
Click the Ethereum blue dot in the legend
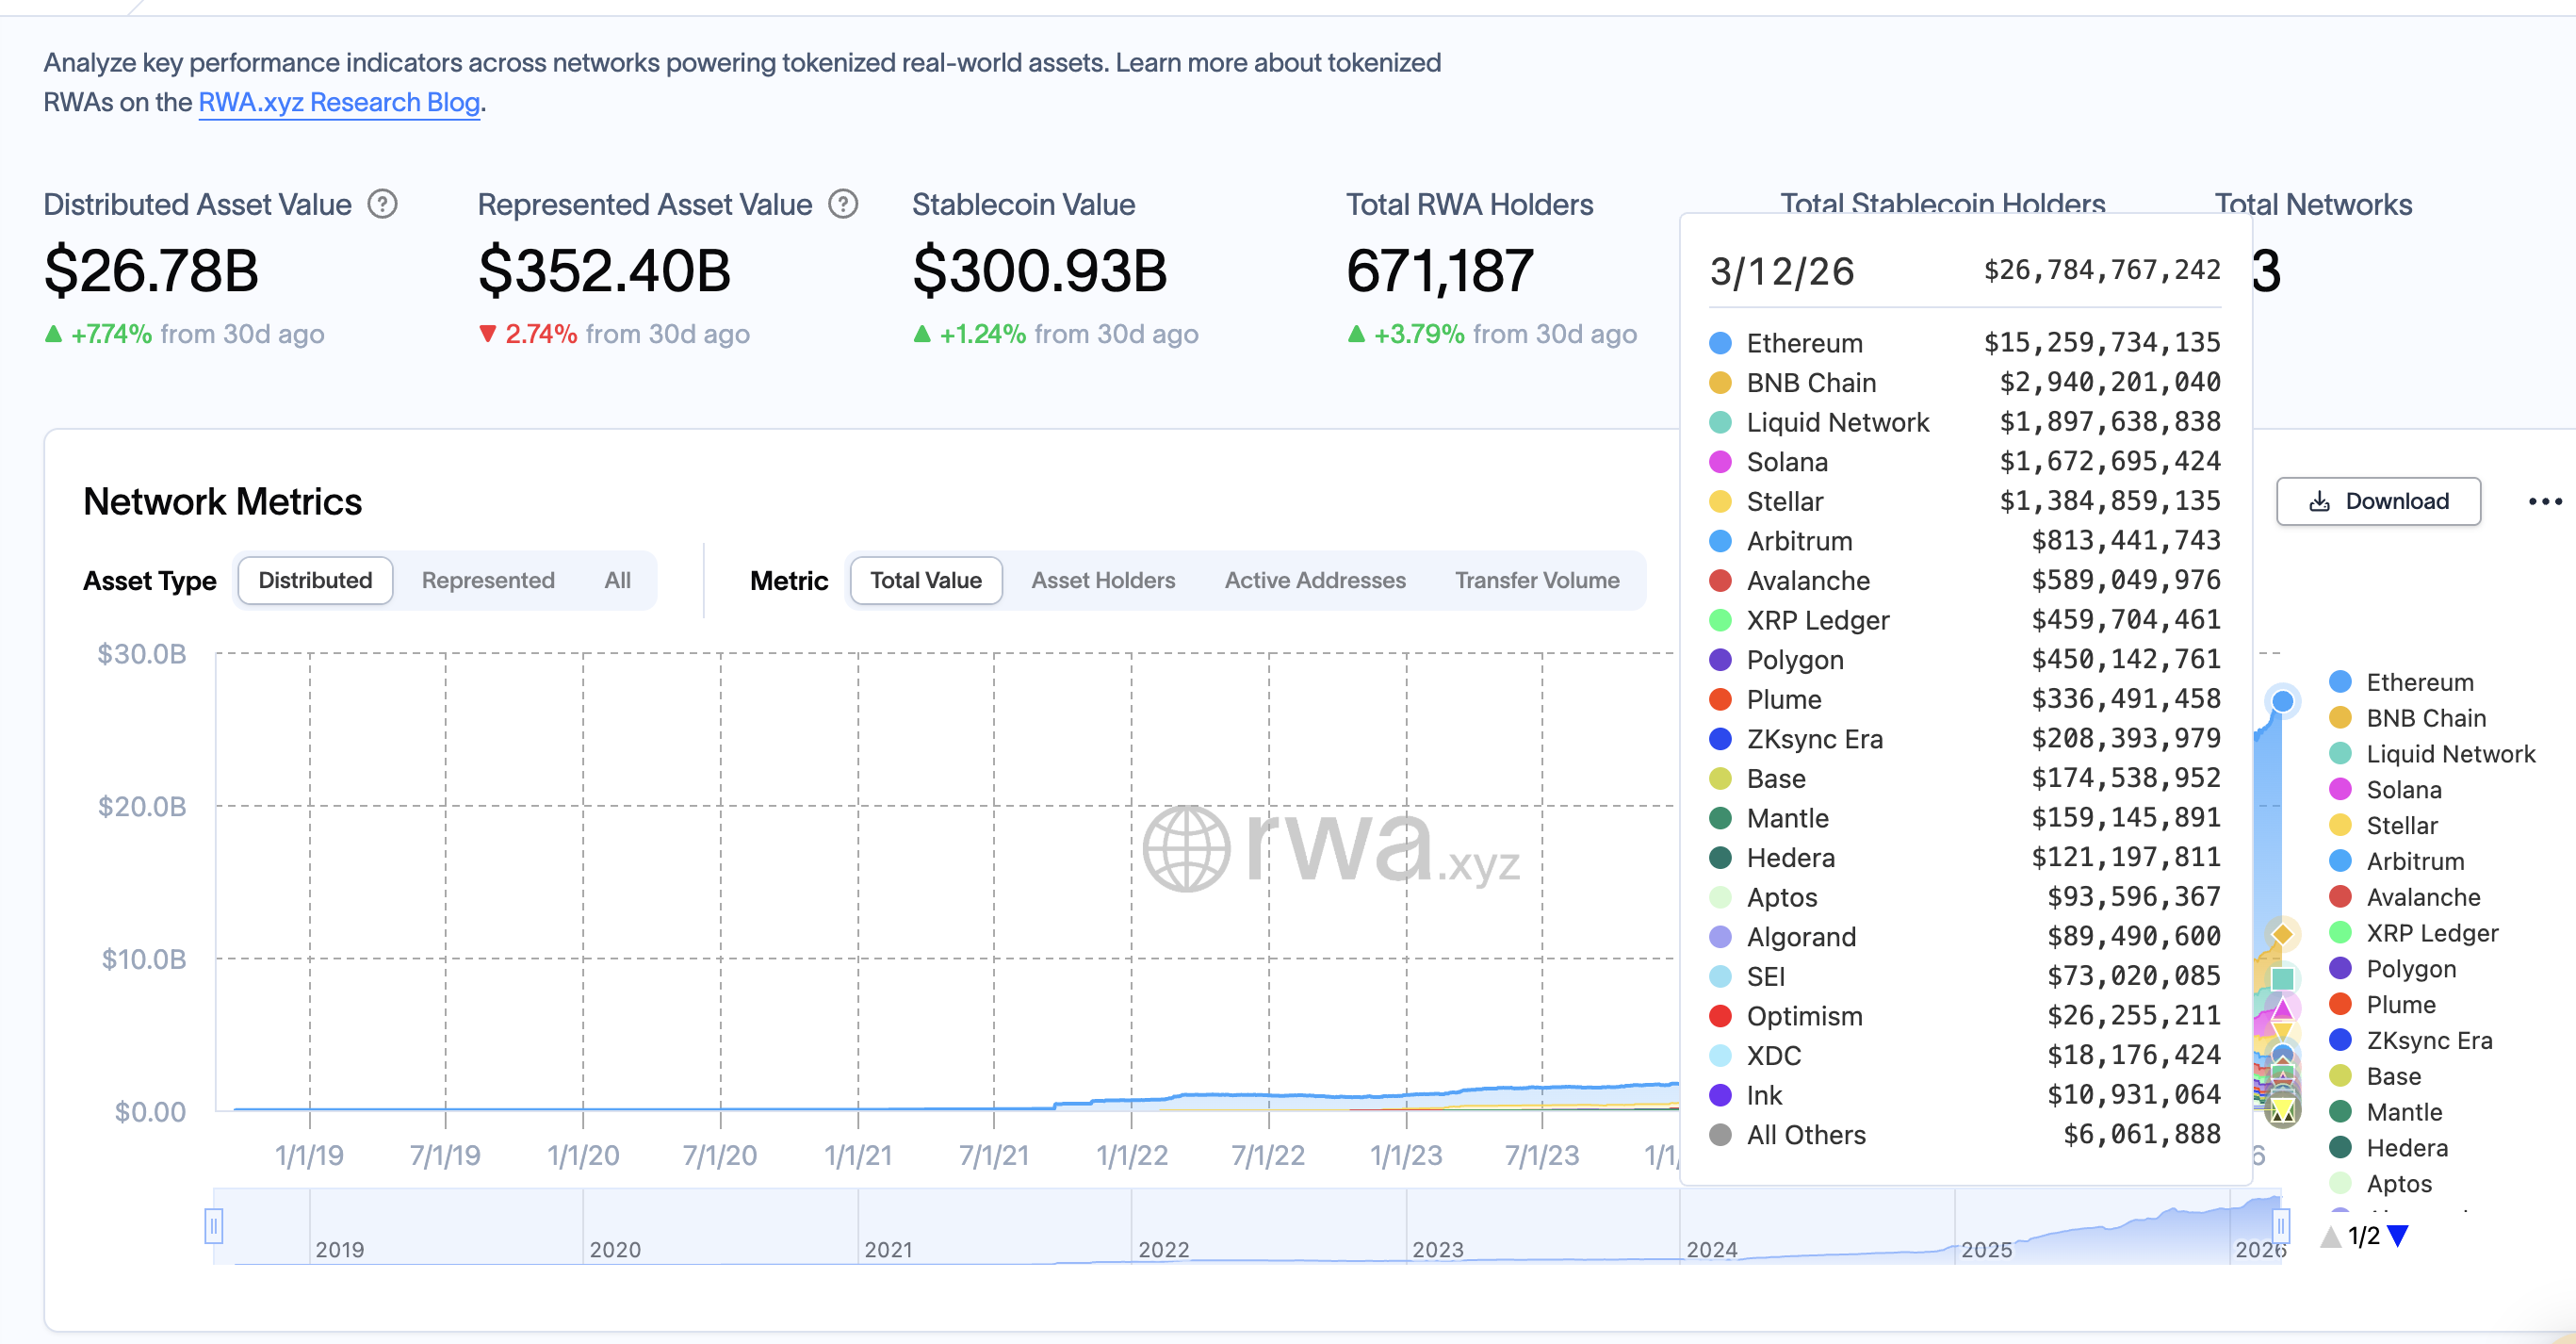point(2340,681)
